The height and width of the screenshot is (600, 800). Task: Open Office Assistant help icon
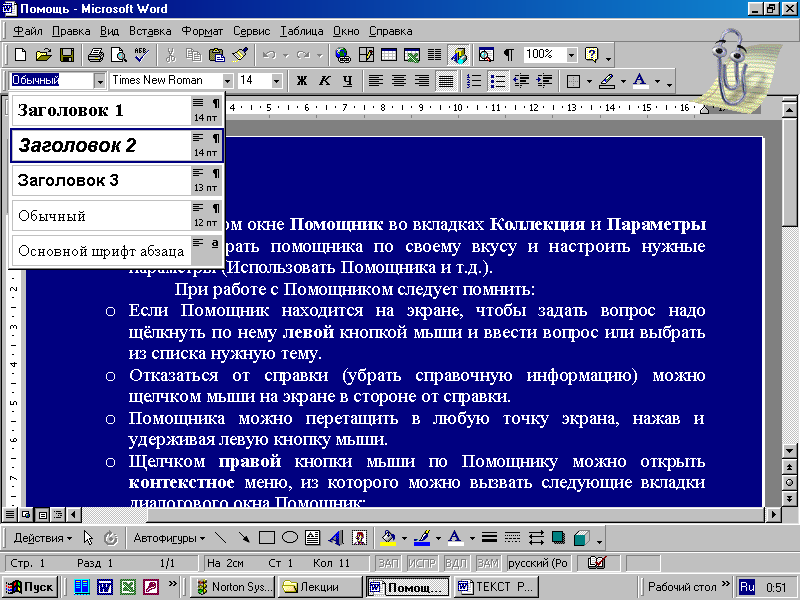pyautogui.click(x=591, y=55)
